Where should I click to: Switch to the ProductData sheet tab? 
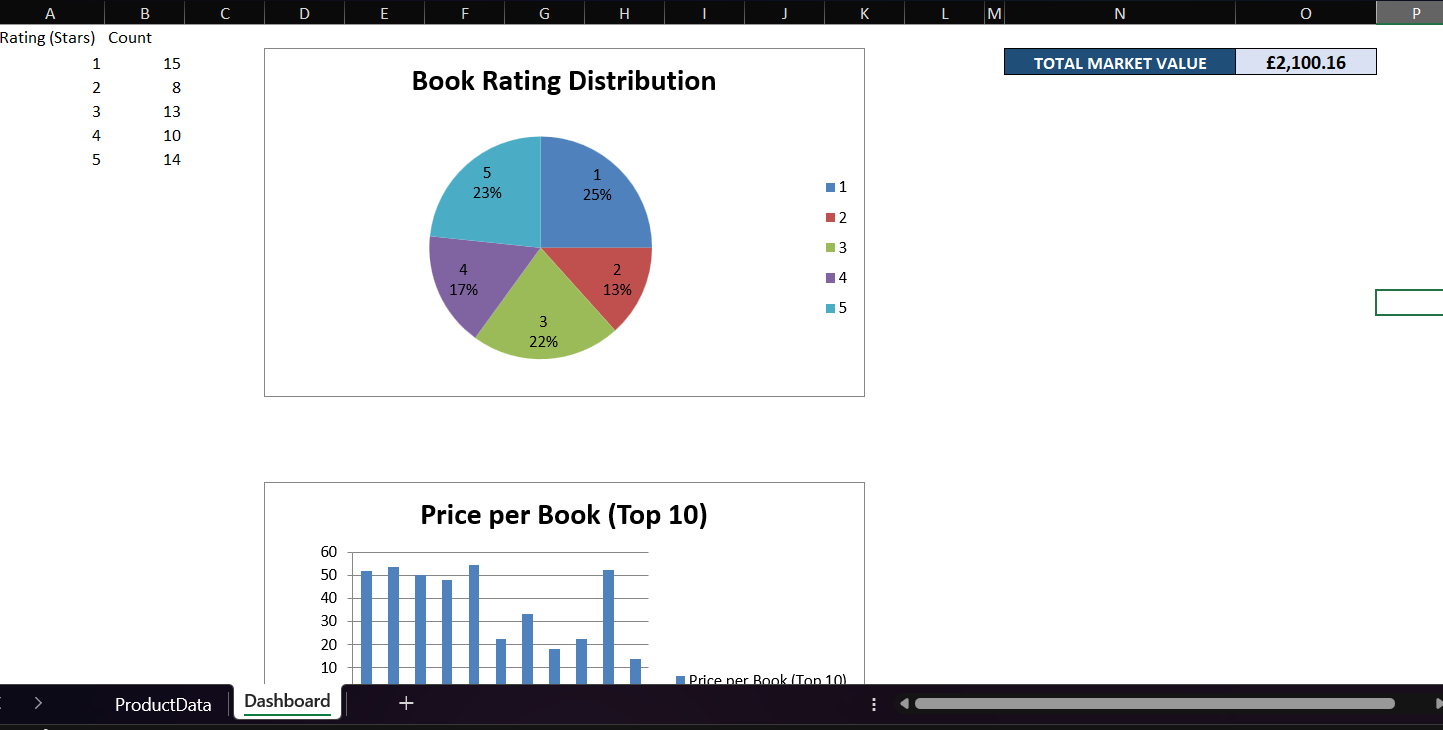coord(163,704)
